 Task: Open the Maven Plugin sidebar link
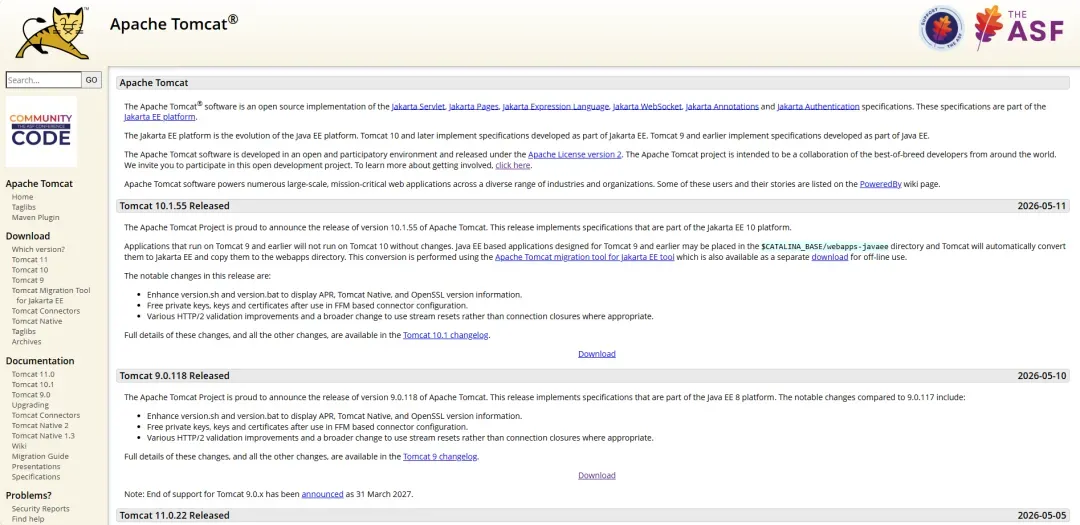coord(35,218)
